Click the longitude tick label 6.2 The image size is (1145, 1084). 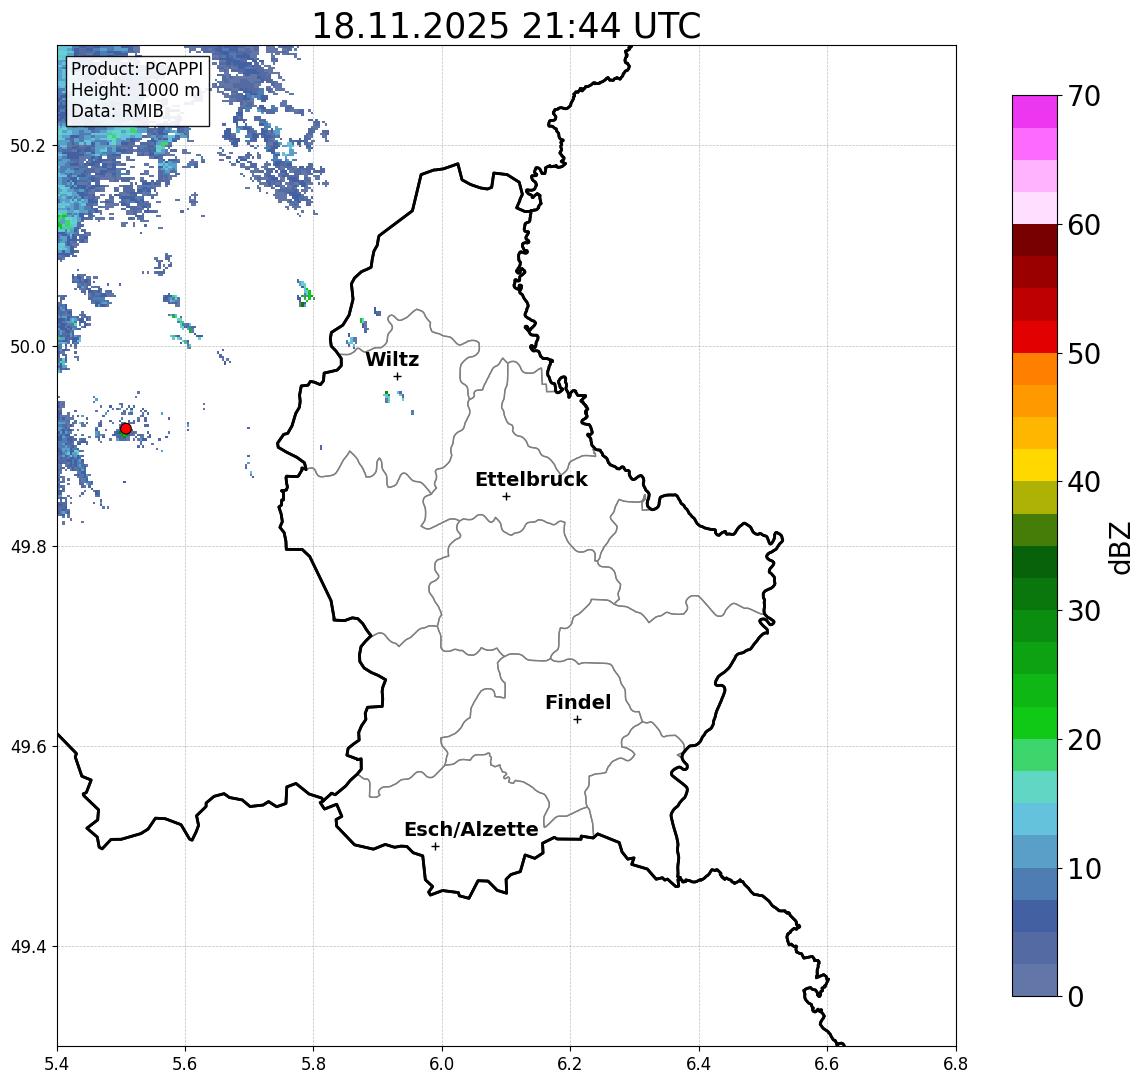[x=570, y=1064]
